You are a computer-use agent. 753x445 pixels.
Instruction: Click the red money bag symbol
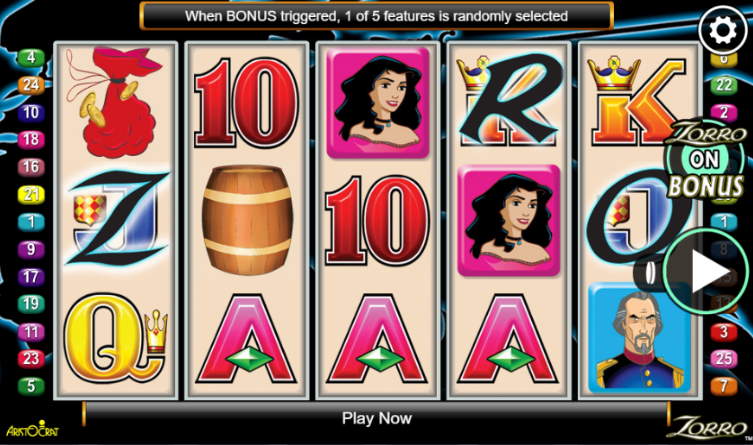click(115, 102)
